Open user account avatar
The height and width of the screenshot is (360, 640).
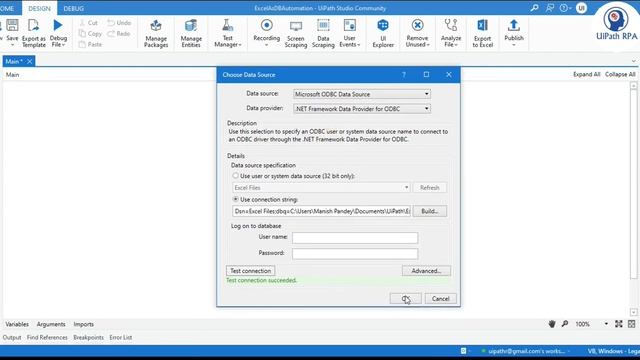(581, 8)
